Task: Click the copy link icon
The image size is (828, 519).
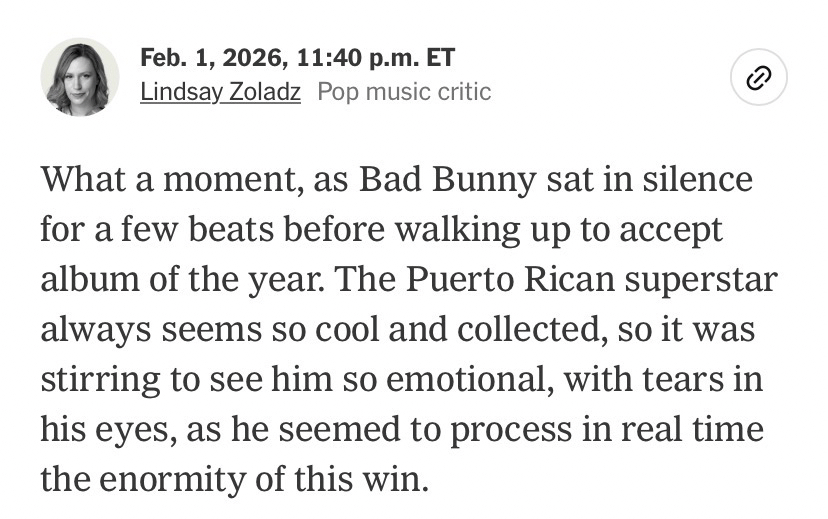Action: [x=758, y=77]
